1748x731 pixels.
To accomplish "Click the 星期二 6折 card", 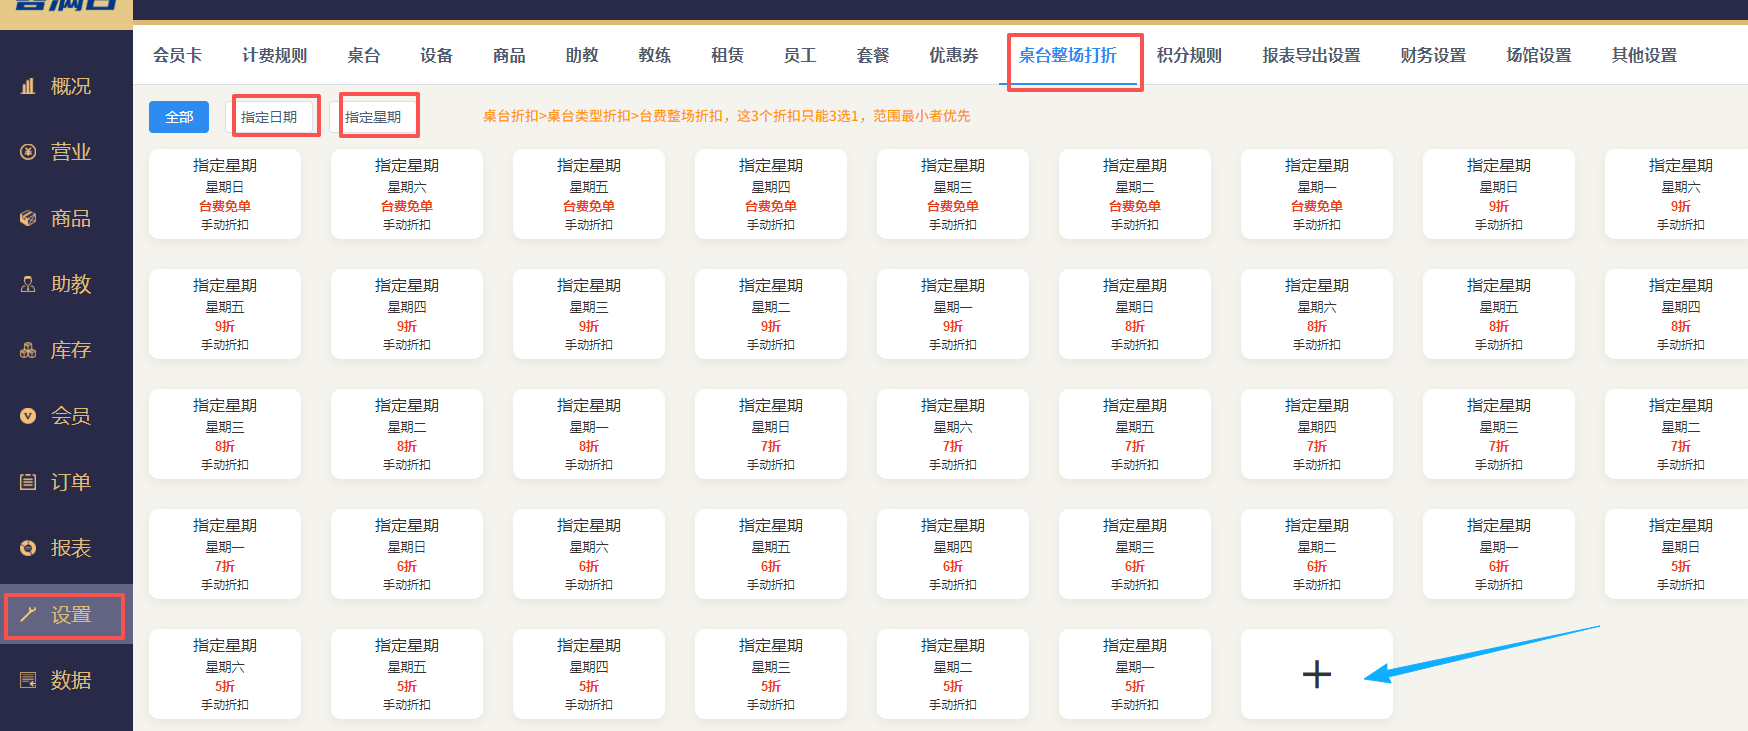I will (x=1317, y=554).
